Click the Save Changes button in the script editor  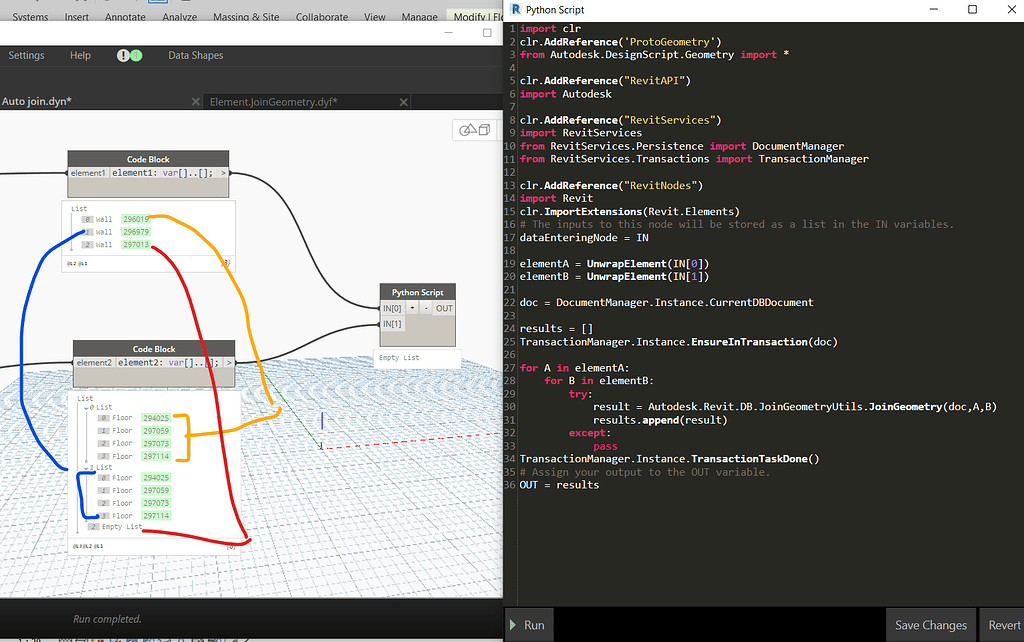point(930,624)
